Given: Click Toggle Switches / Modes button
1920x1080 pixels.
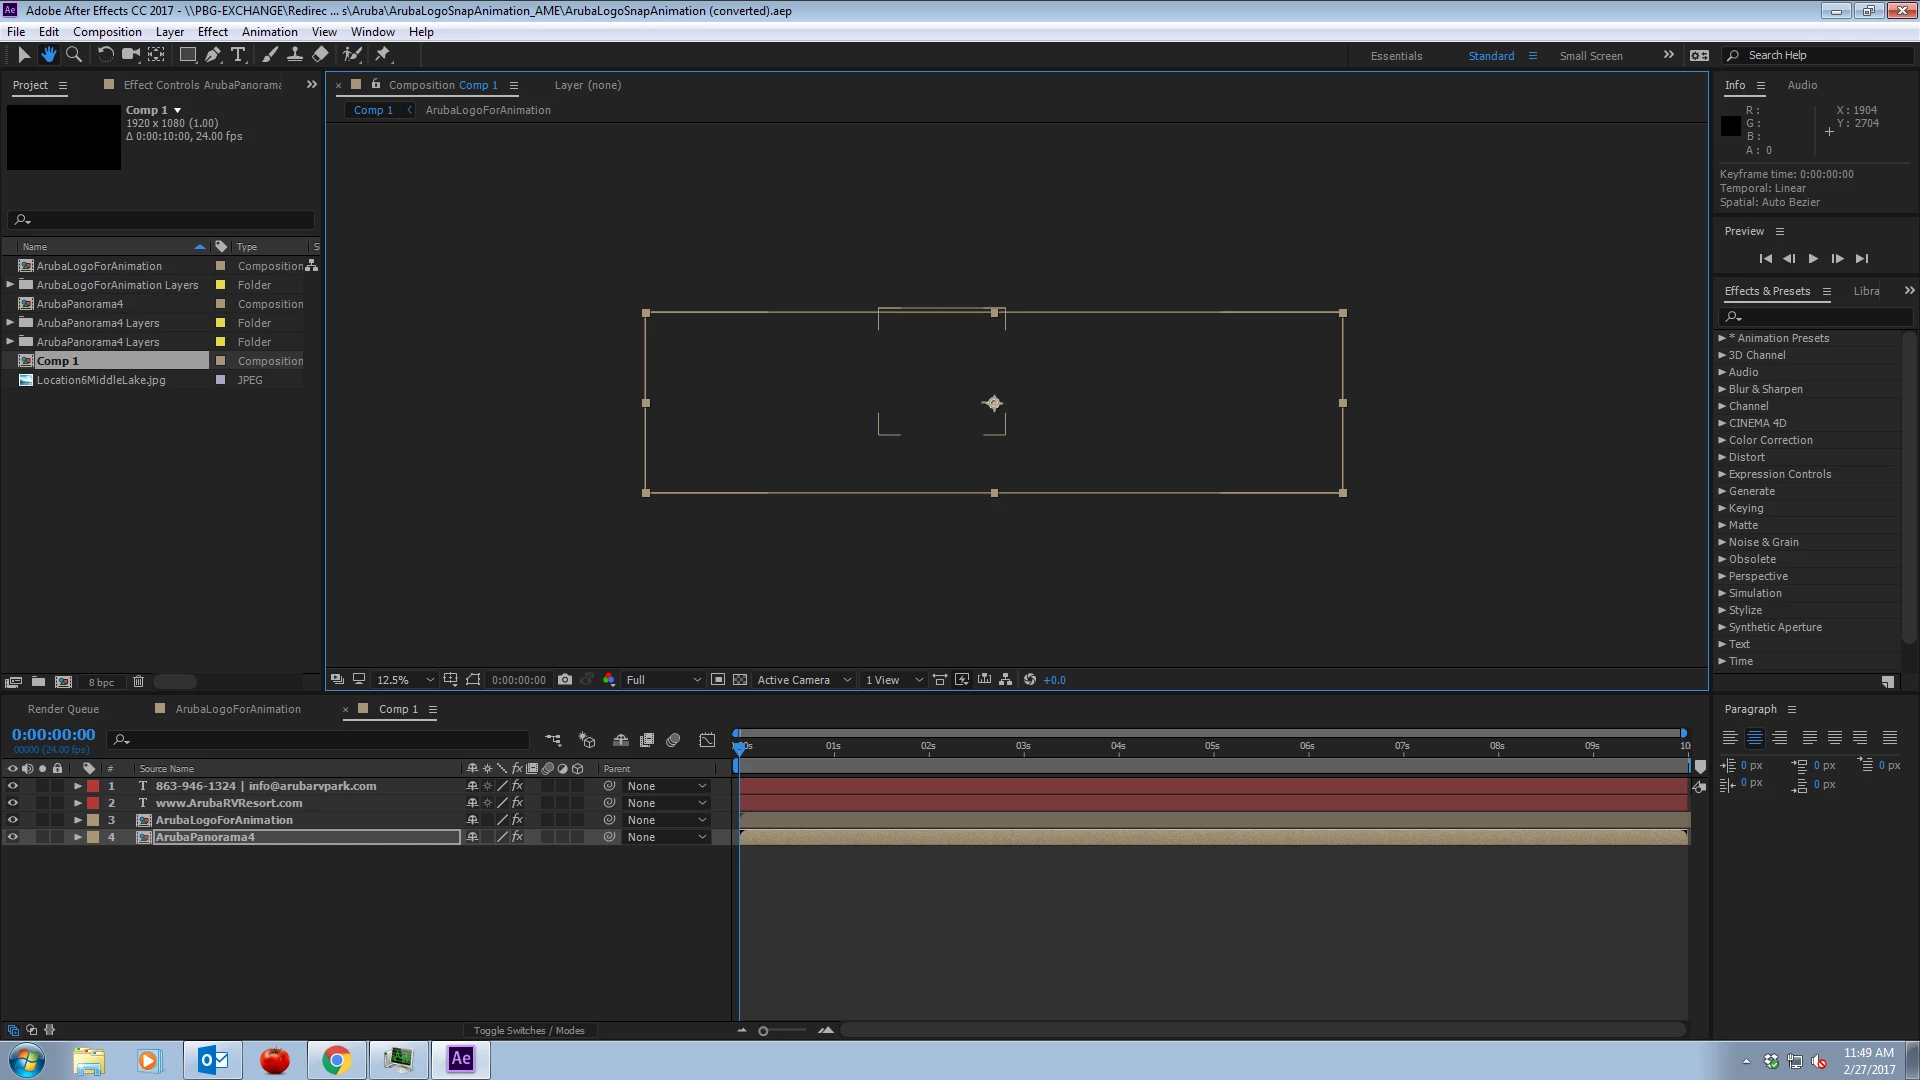Looking at the screenshot, I should (x=528, y=1030).
